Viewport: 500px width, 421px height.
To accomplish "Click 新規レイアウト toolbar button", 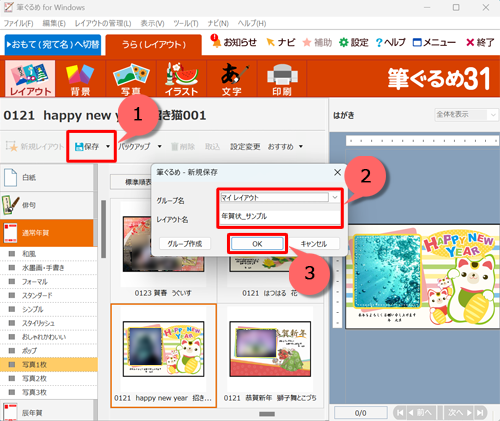I will pyautogui.click(x=35, y=146).
